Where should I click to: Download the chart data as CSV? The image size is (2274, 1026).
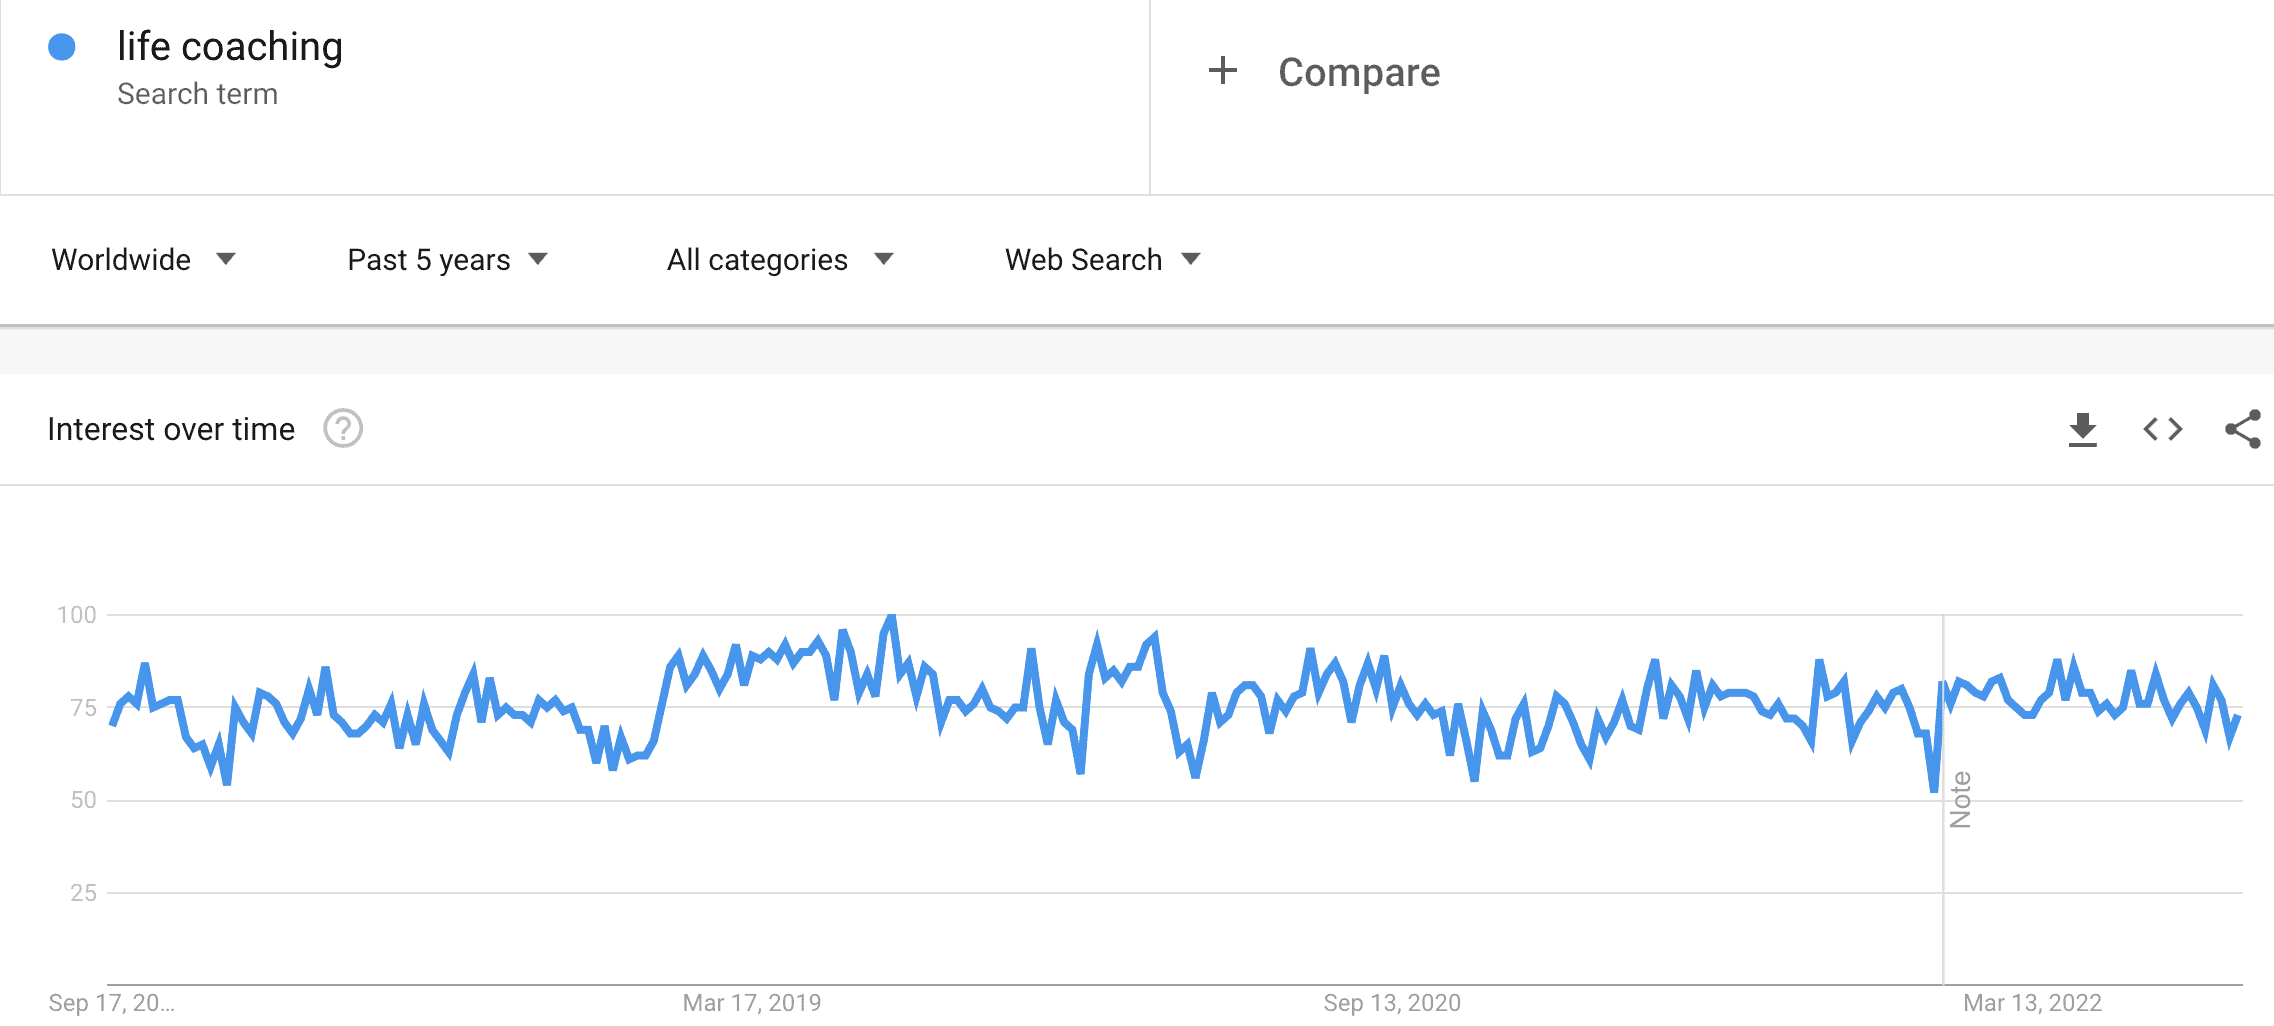point(2083,429)
